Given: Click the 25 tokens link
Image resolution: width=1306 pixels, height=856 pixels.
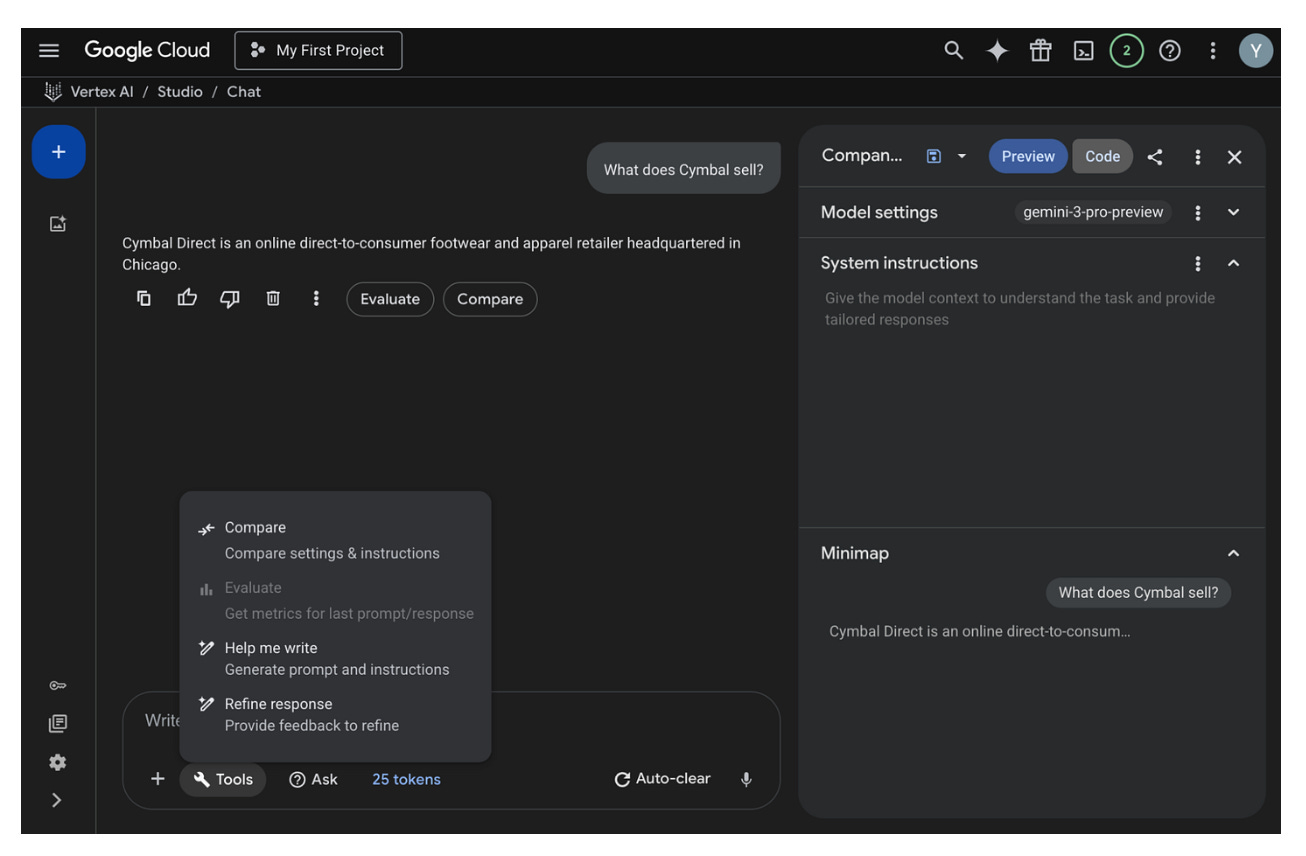Looking at the screenshot, I should tap(406, 780).
